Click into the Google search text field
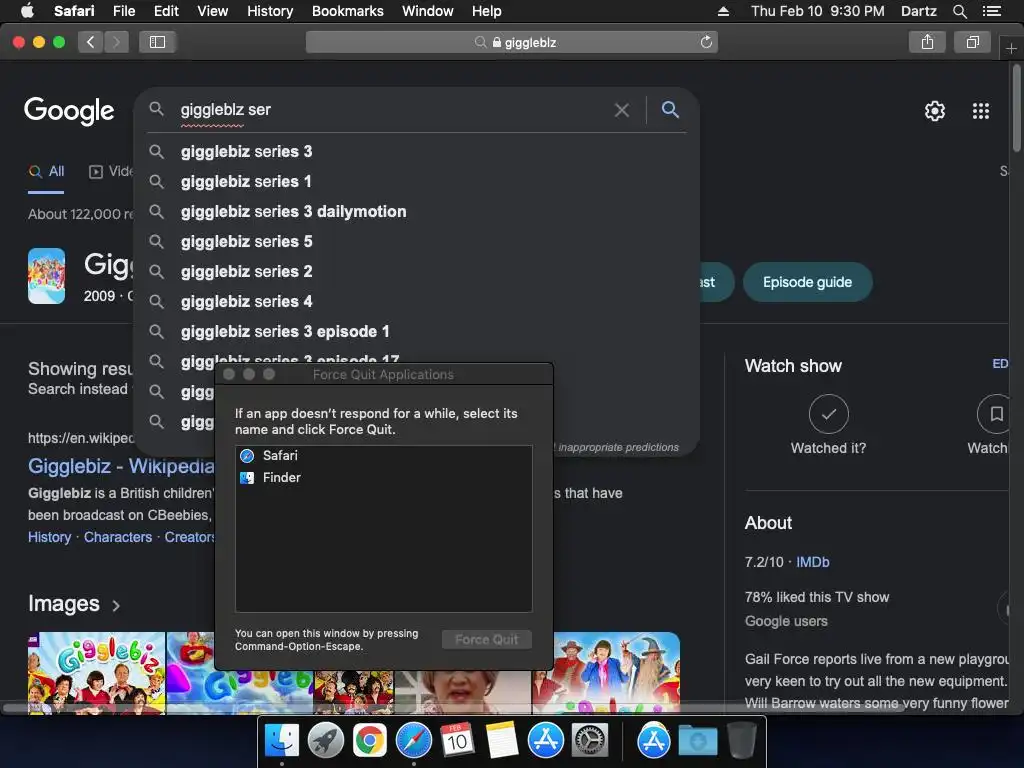Screen dimensions: 1024x768 [x=392, y=110]
